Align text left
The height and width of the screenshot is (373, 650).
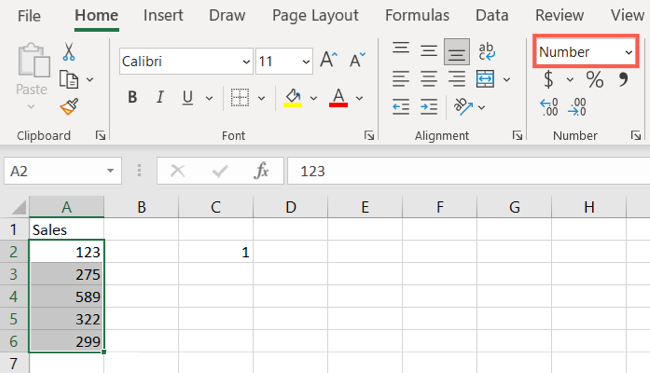tap(400, 79)
